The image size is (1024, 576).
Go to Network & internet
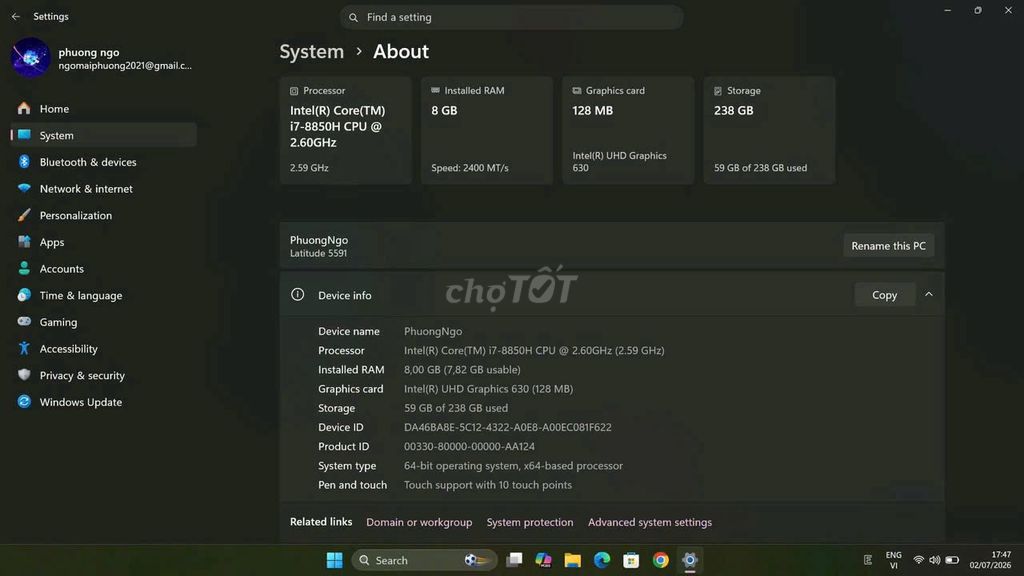[103, 189]
